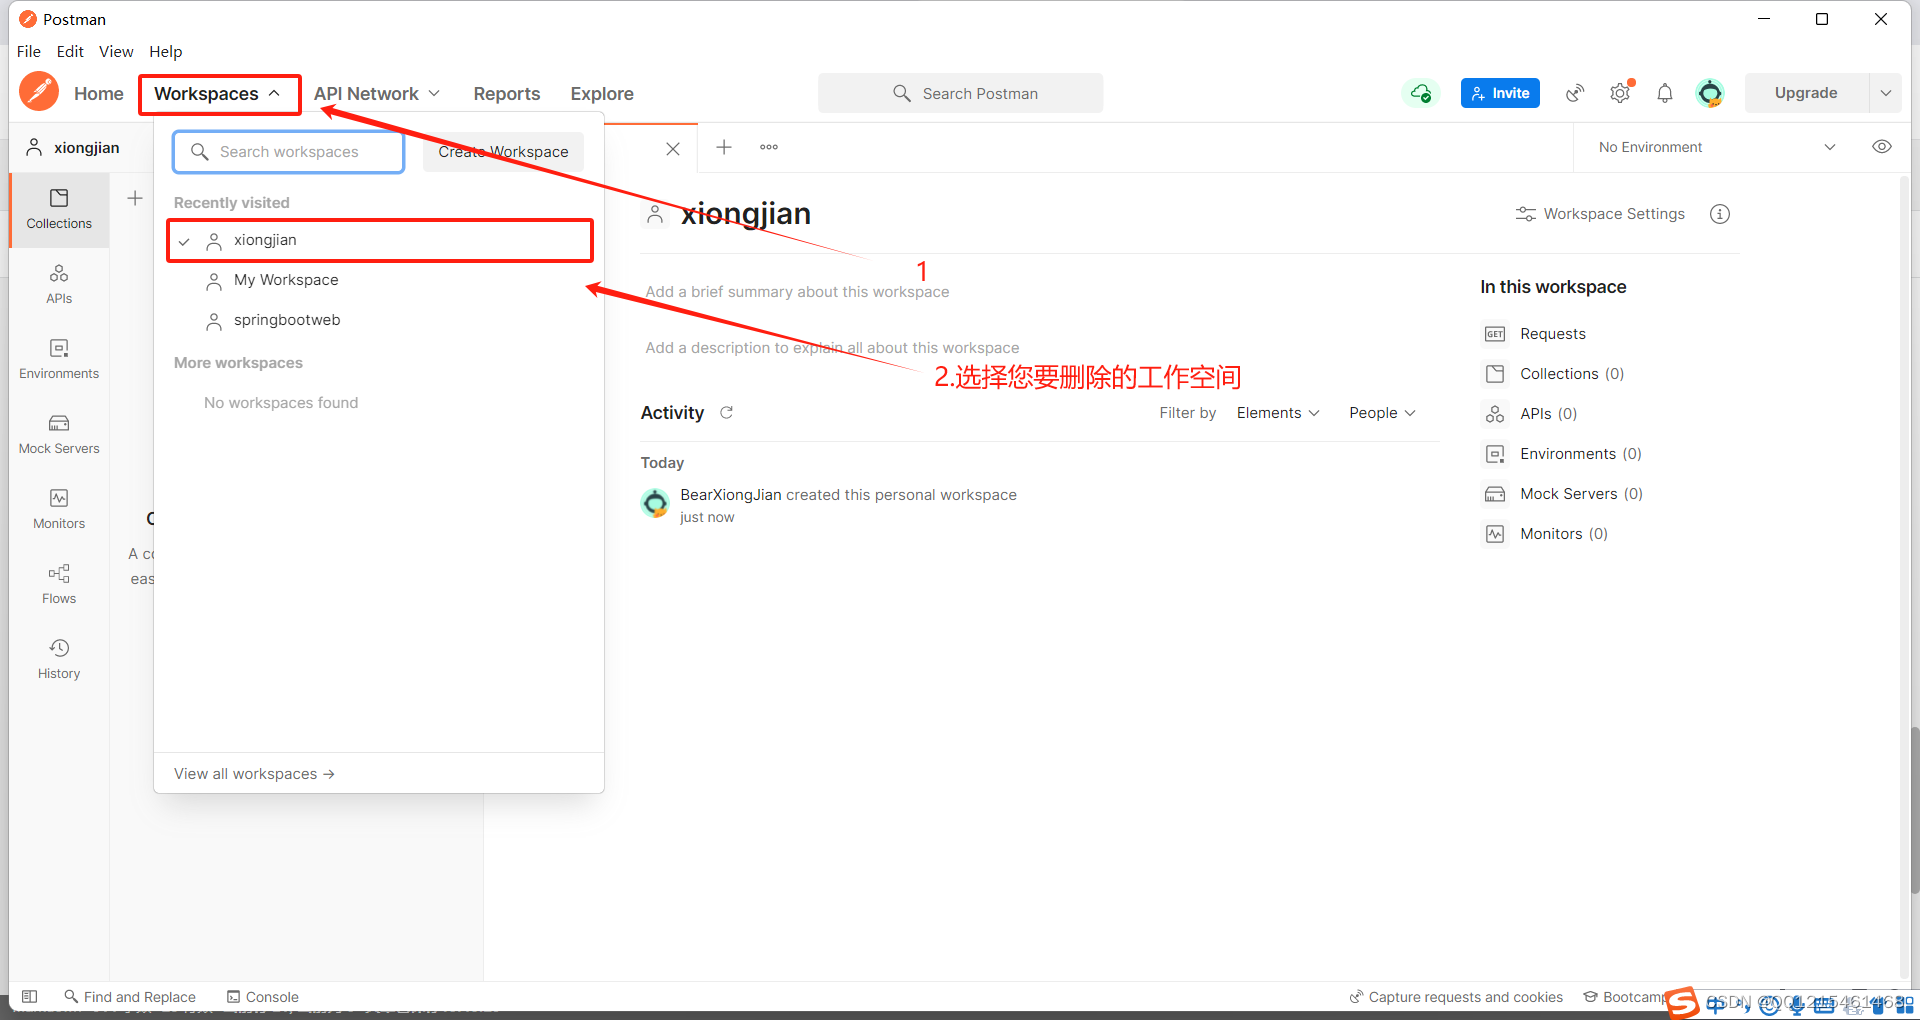The height and width of the screenshot is (1020, 1920).
Task: Click the Requests icon in workspace summary
Action: pyautogui.click(x=1495, y=334)
